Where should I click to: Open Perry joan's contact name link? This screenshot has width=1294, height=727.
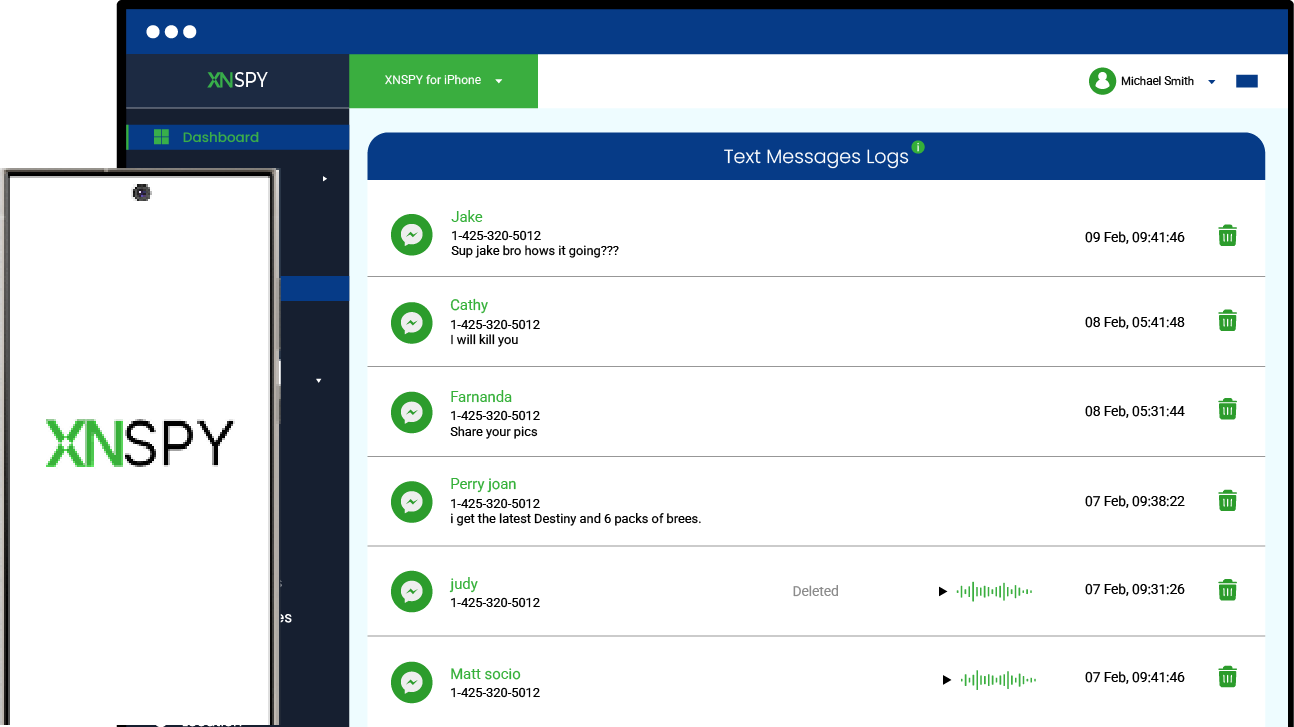pyautogui.click(x=483, y=484)
